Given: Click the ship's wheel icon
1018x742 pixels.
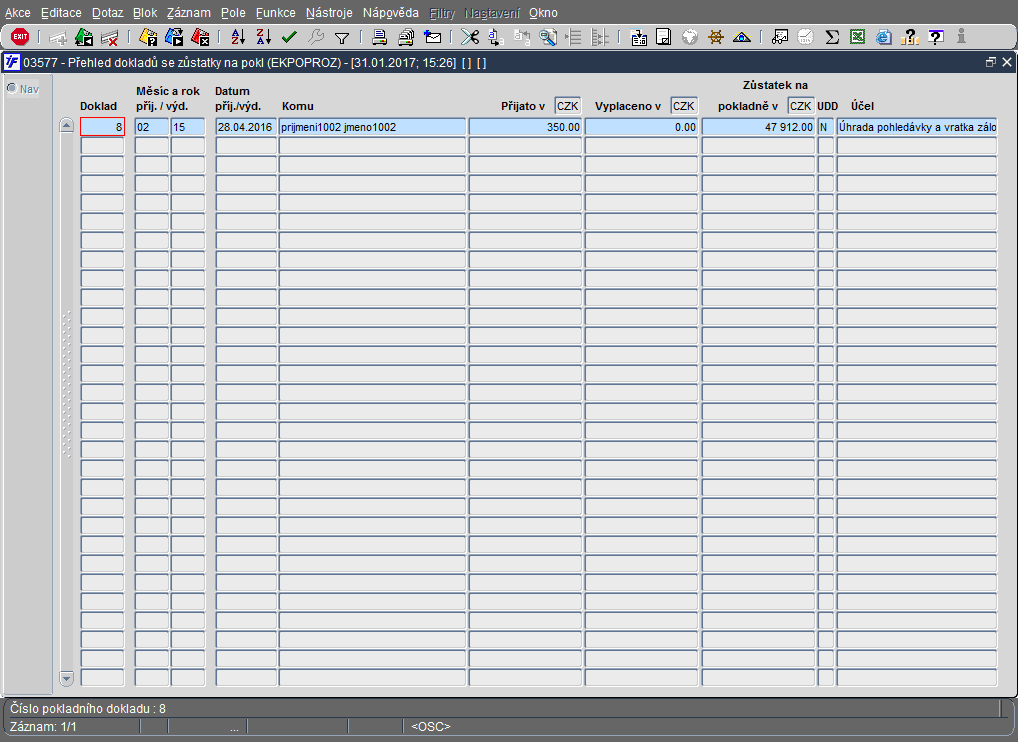Looking at the screenshot, I should tap(715, 37).
